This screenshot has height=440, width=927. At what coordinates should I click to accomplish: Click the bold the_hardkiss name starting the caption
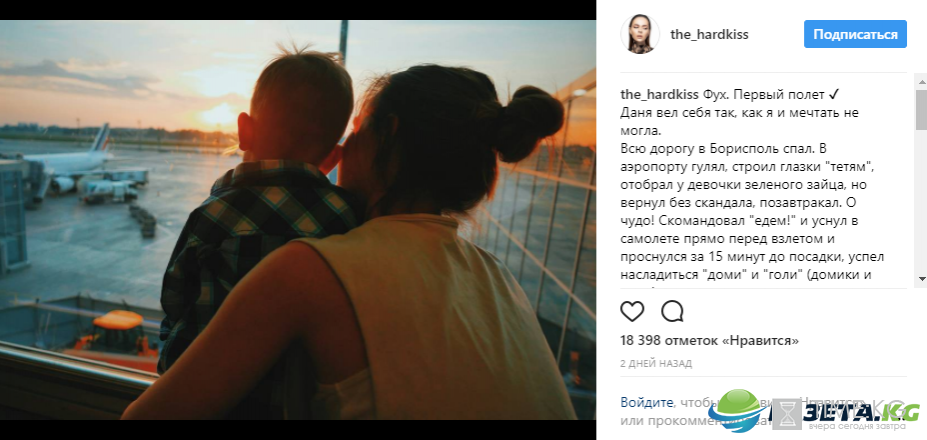[659, 95]
